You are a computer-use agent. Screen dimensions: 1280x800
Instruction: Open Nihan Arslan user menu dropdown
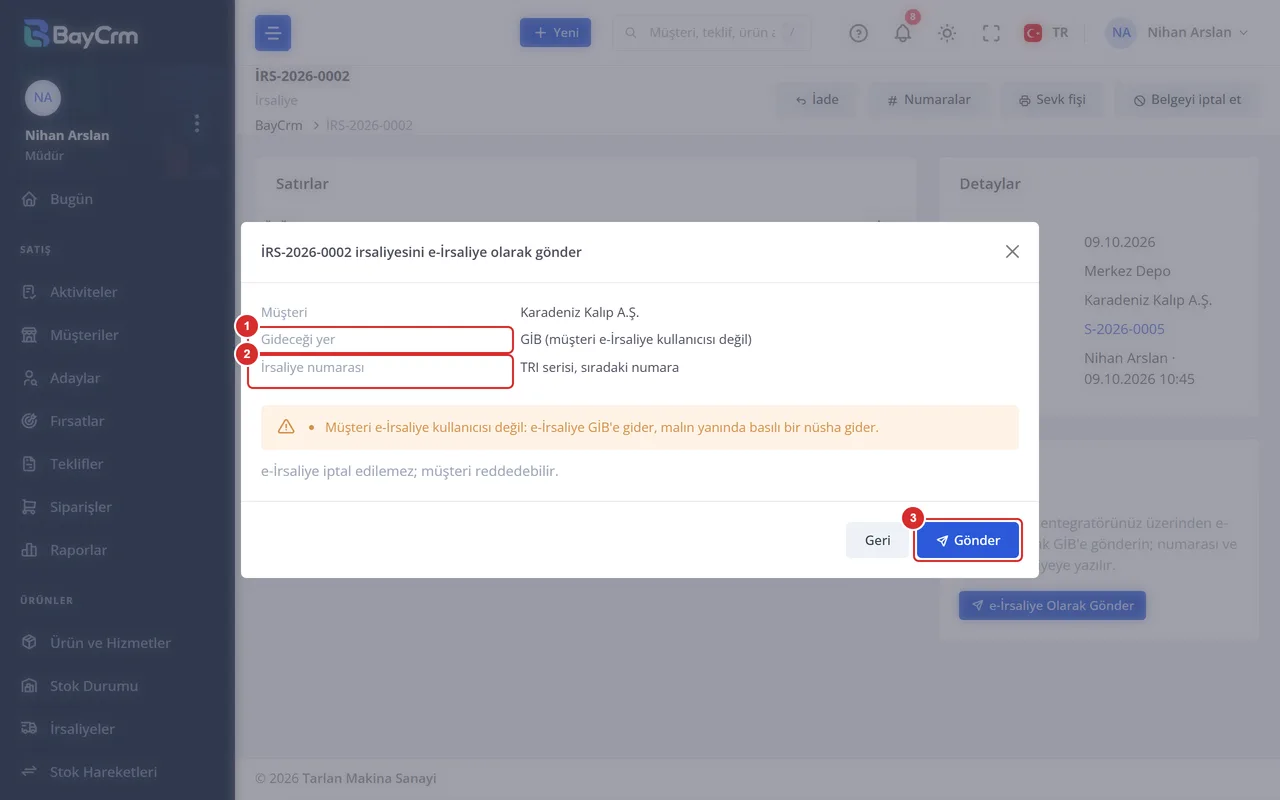[1178, 32]
